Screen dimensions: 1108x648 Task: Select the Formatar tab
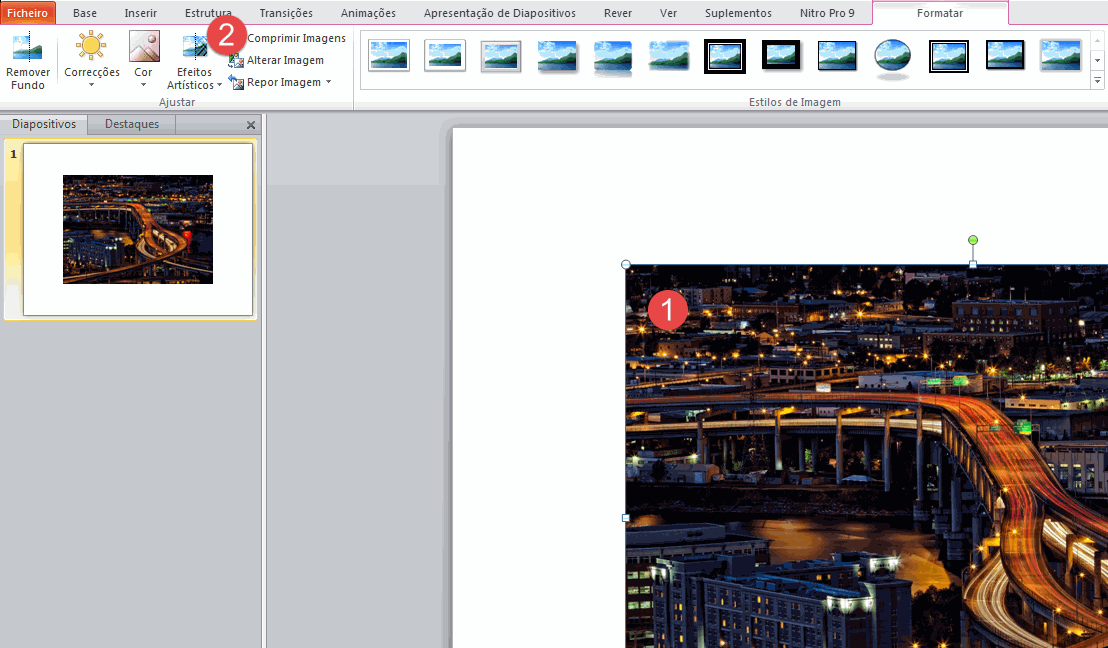point(940,13)
